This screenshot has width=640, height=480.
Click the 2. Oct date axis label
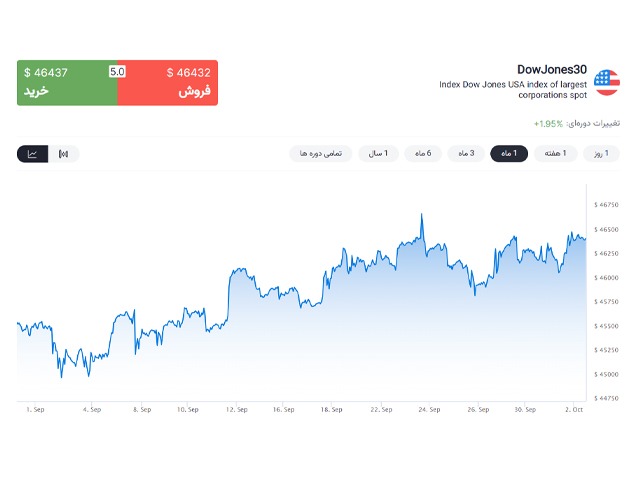tap(573, 409)
